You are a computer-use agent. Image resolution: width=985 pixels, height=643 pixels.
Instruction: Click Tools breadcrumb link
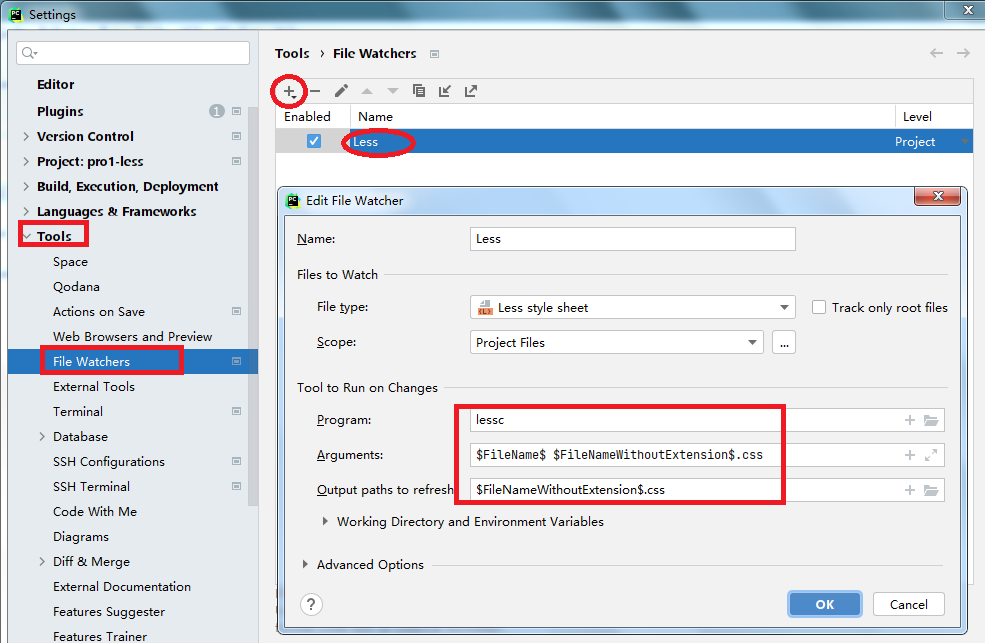click(292, 54)
